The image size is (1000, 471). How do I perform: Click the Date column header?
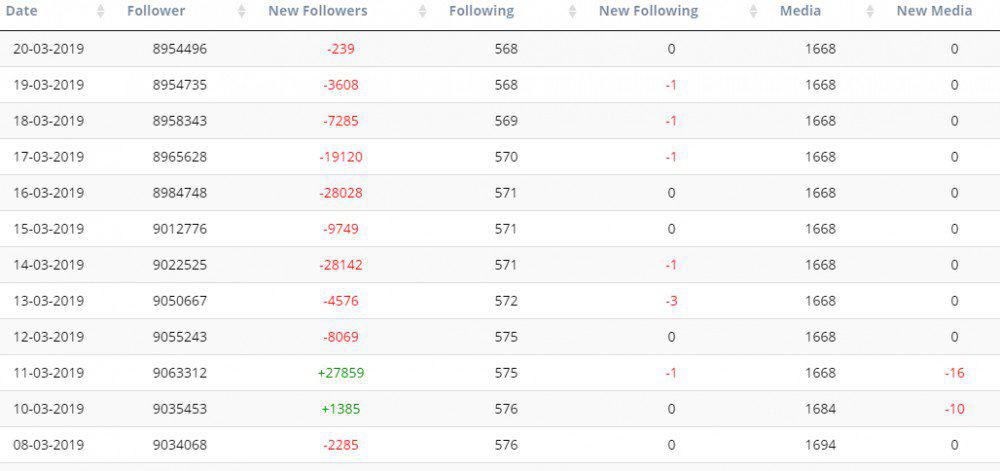(22, 11)
